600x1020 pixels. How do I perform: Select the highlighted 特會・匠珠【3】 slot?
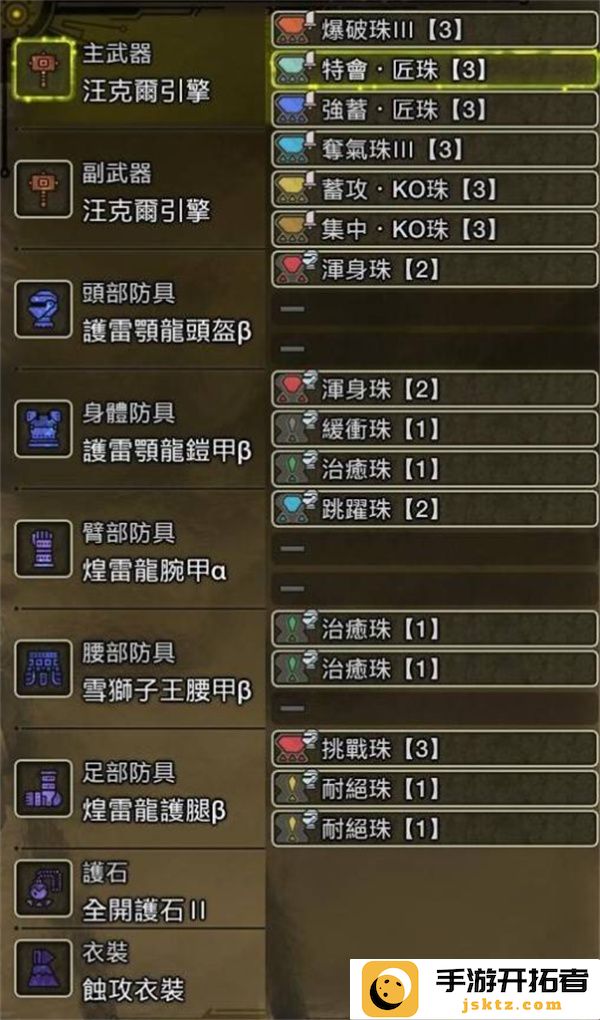coord(435,70)
